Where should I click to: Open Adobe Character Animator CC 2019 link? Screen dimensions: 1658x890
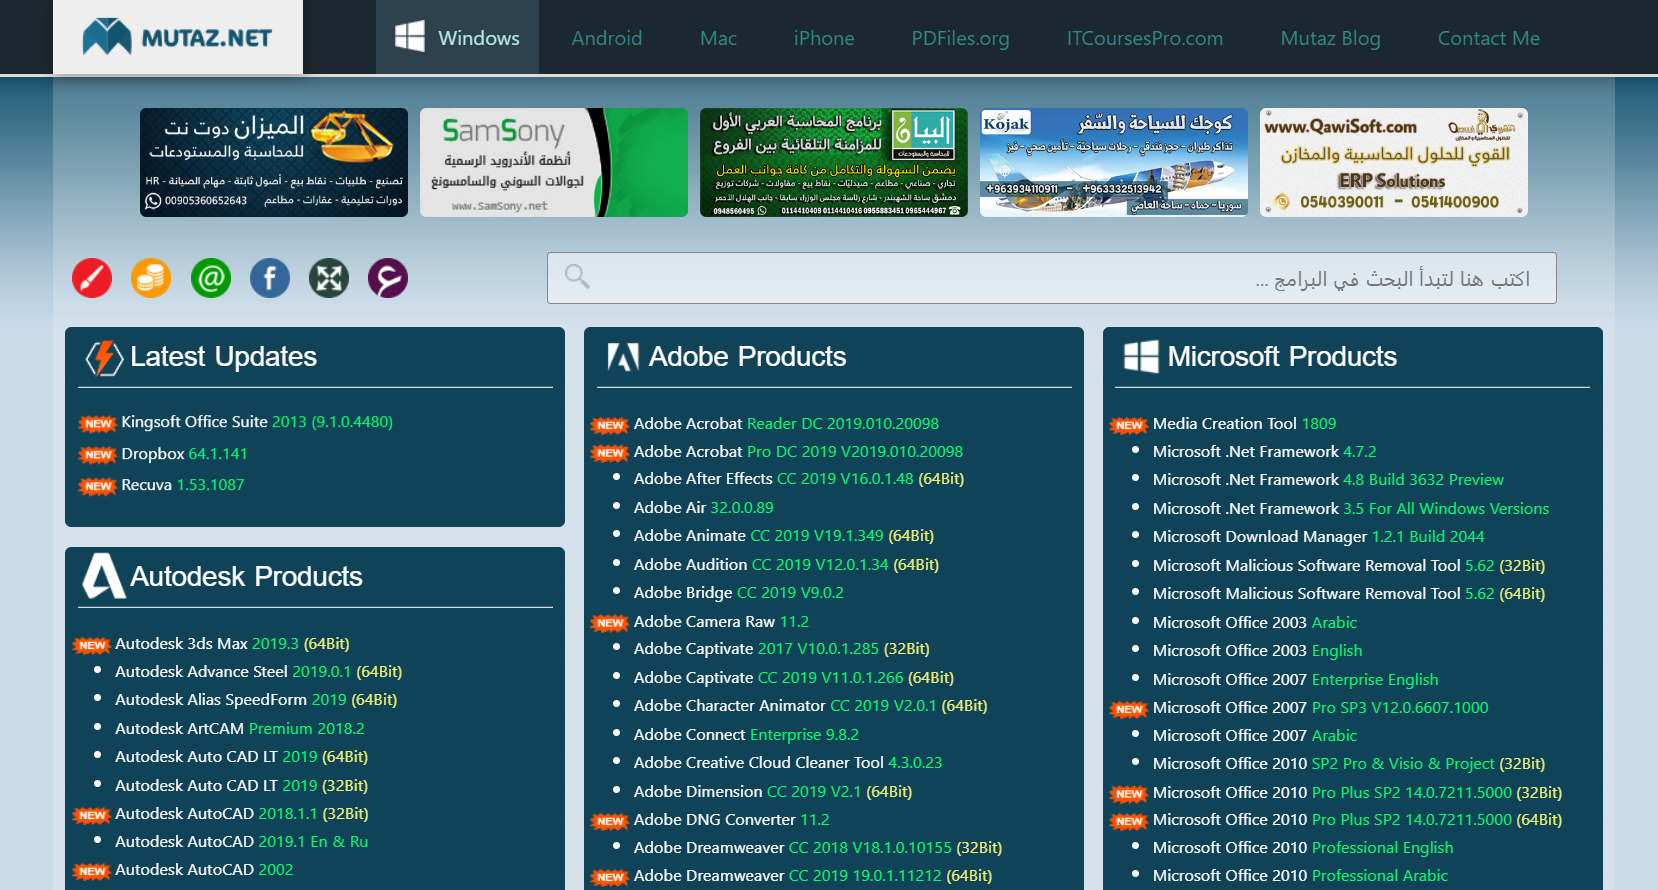click(x=811, y=706)
